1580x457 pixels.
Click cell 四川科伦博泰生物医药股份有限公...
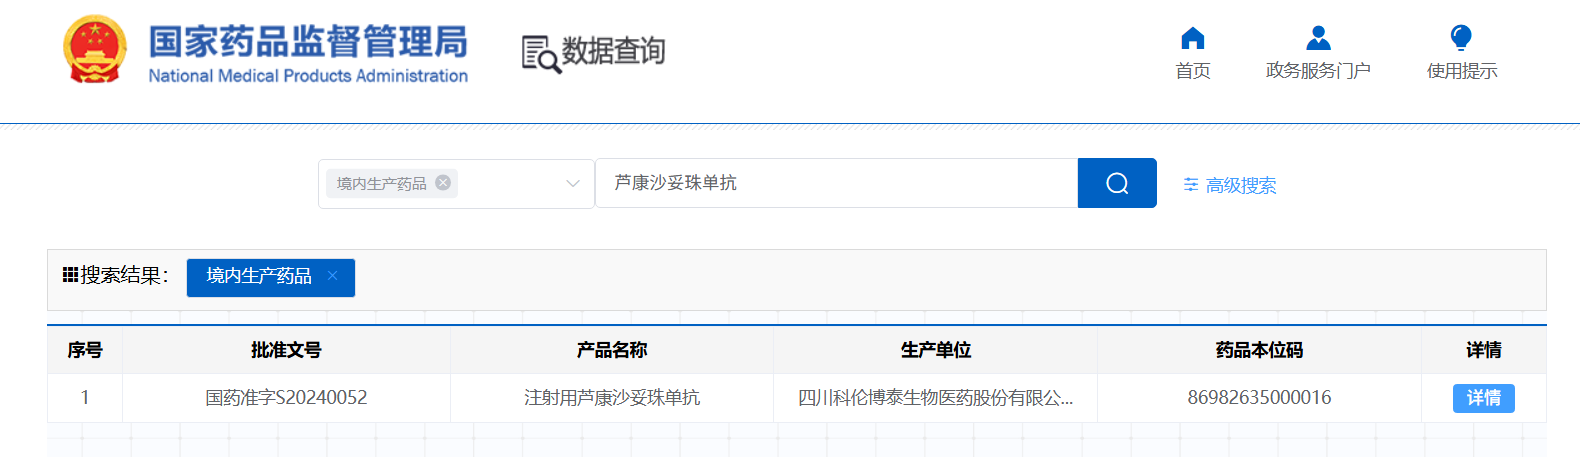point(936,398)
